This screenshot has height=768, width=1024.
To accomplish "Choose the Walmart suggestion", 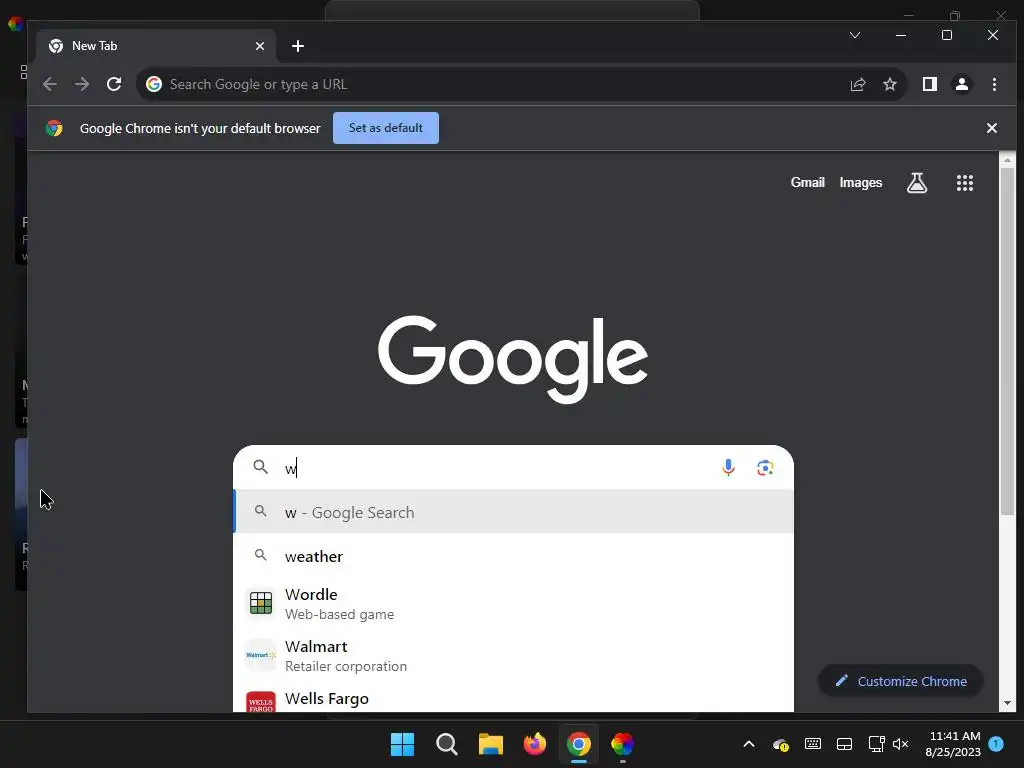I will coord(513,656).
